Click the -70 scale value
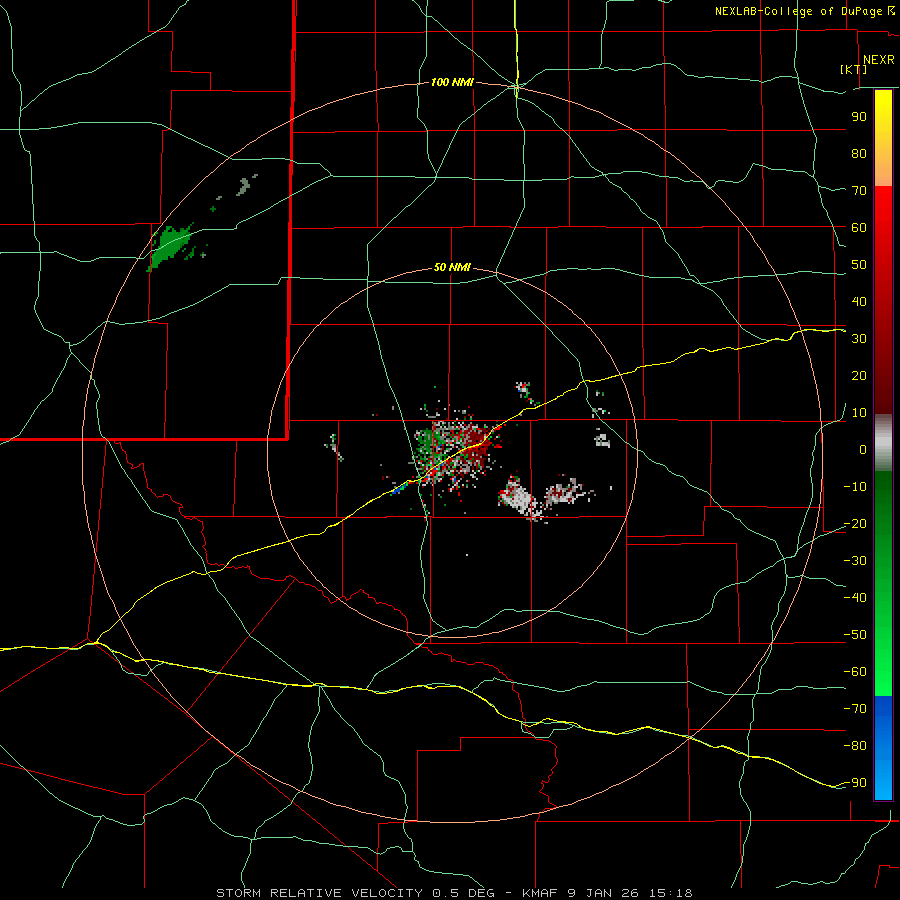Image resolution: width=900 pixels, height=900 pixels. point(855,709)
